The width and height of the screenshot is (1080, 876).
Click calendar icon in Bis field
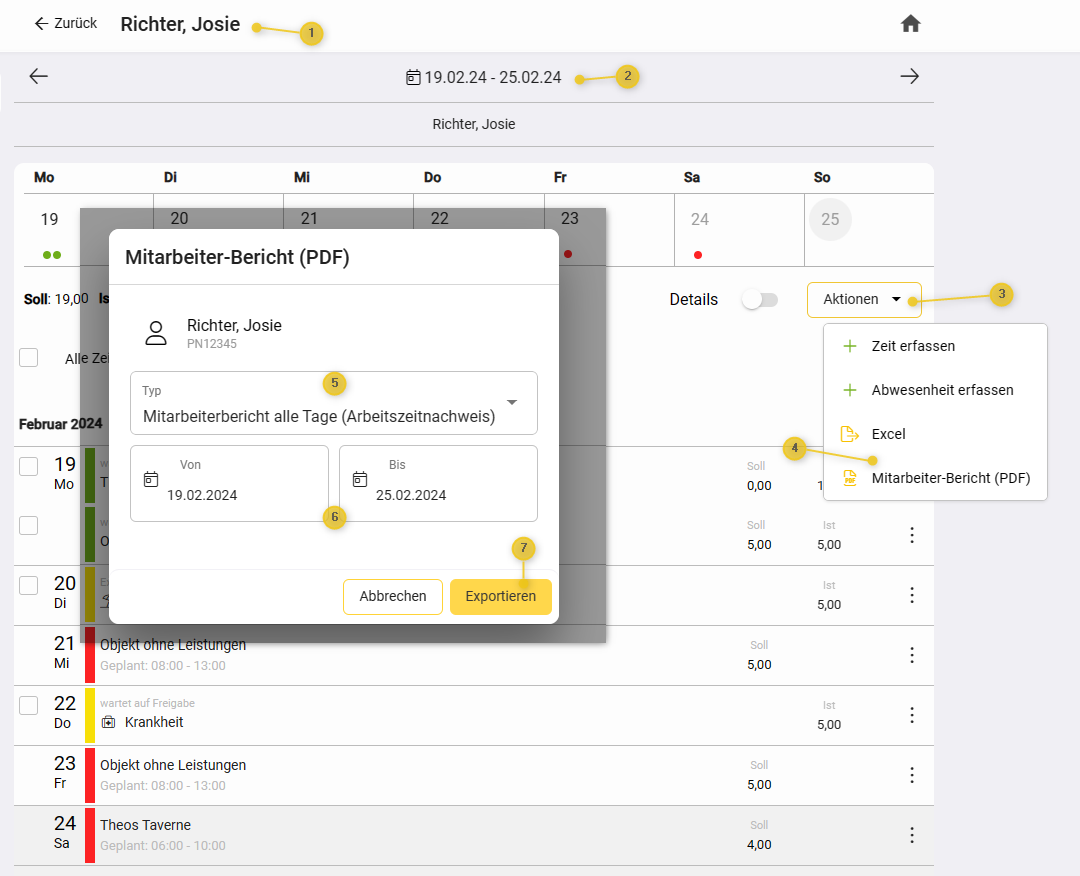click(x=360, y=479)
